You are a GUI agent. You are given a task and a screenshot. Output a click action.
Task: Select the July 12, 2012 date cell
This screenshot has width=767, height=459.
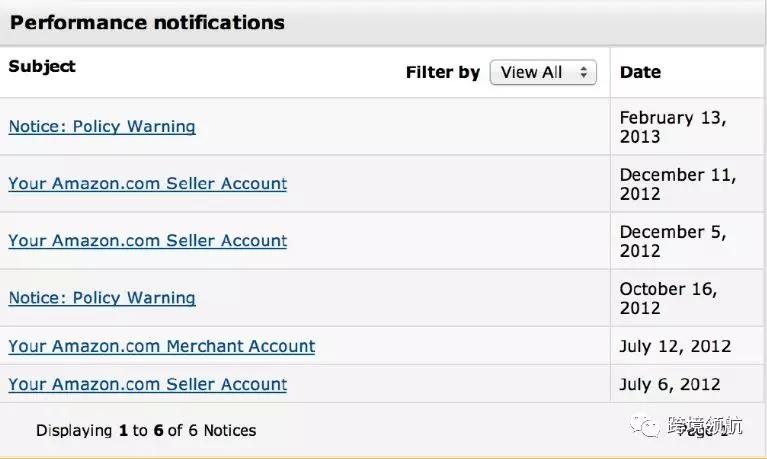pyautogui.click(x=675, y=347)
